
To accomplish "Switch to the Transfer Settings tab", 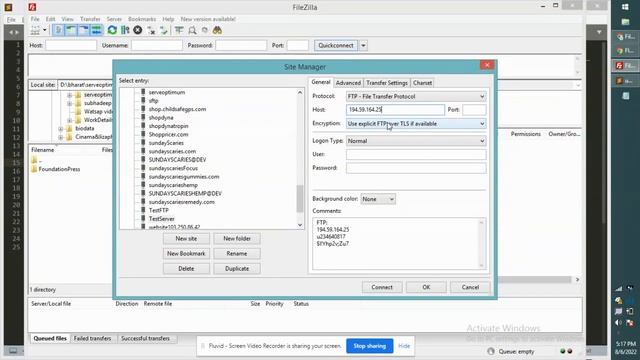I will tap(387, 83).
